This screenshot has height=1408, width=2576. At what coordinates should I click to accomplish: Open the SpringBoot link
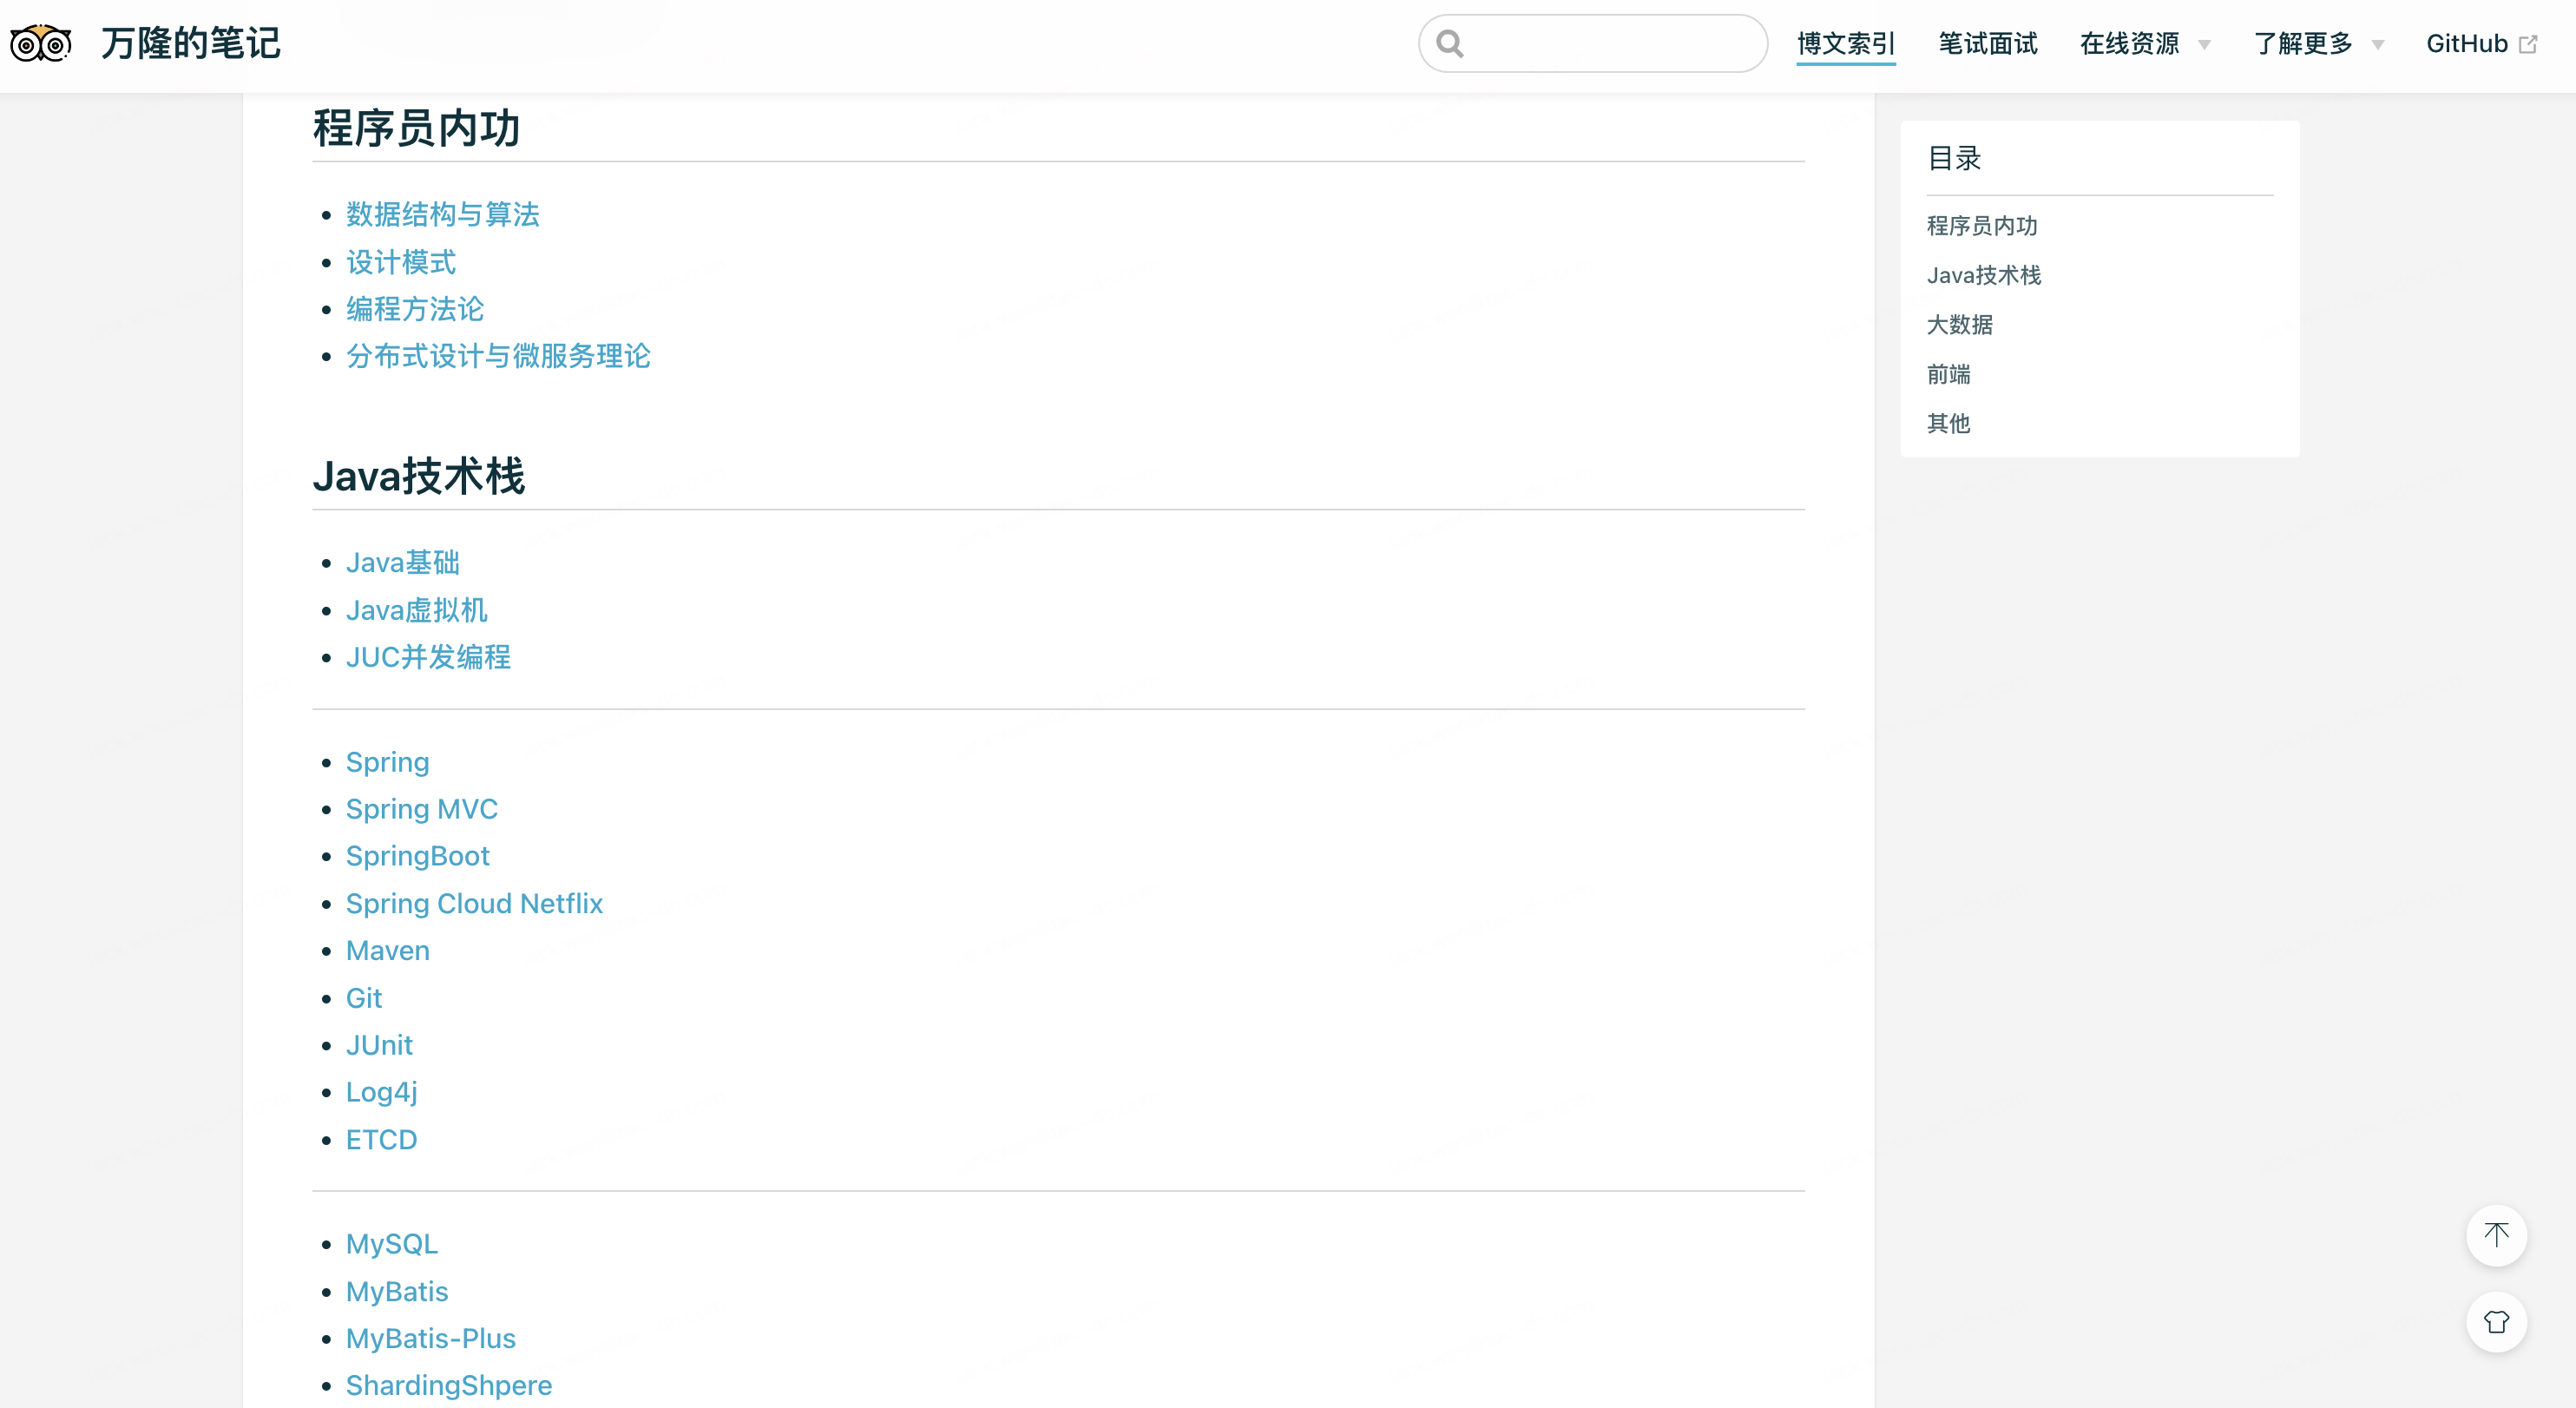tap(418, 856)
